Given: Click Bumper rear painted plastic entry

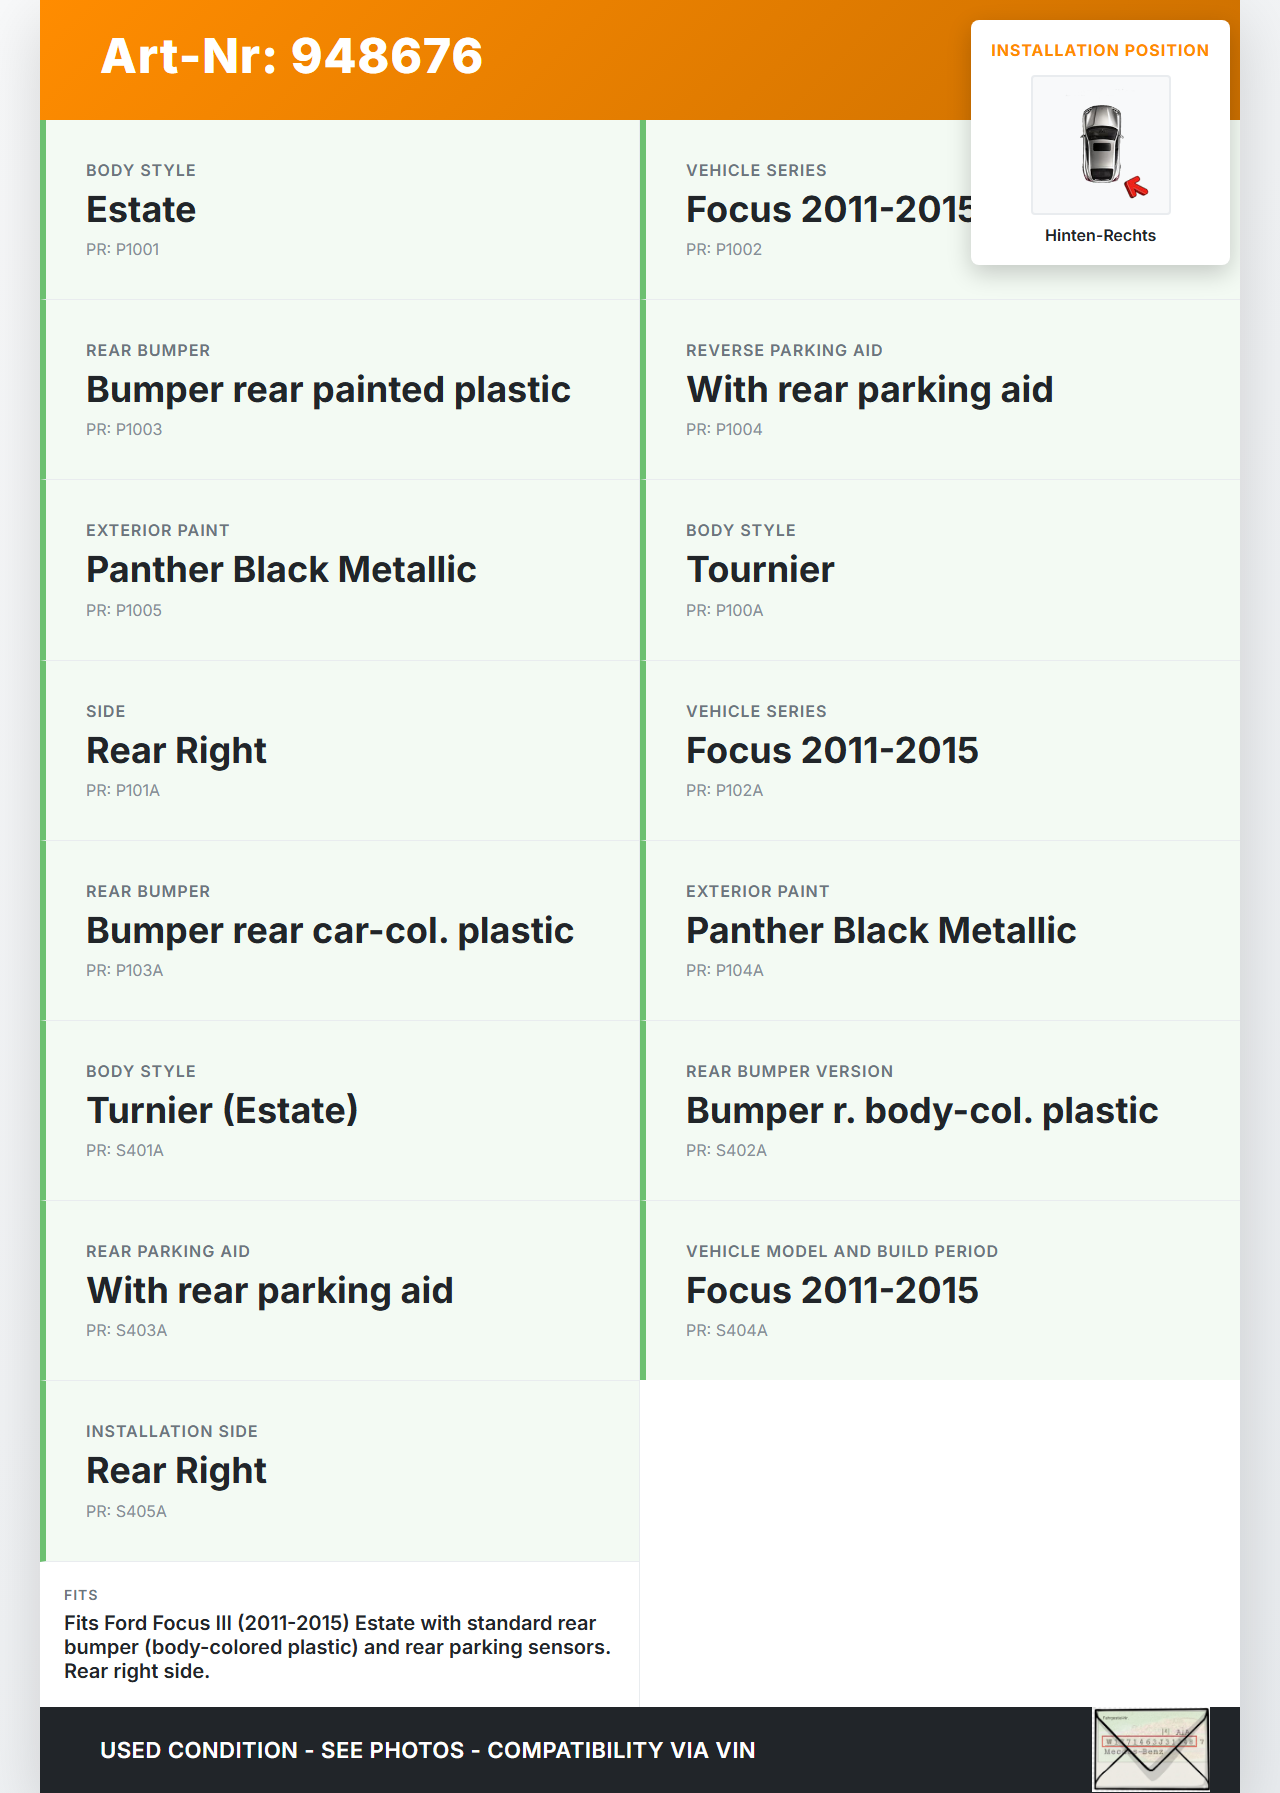Looking at the screenshot, I should (x=328, y=390).
